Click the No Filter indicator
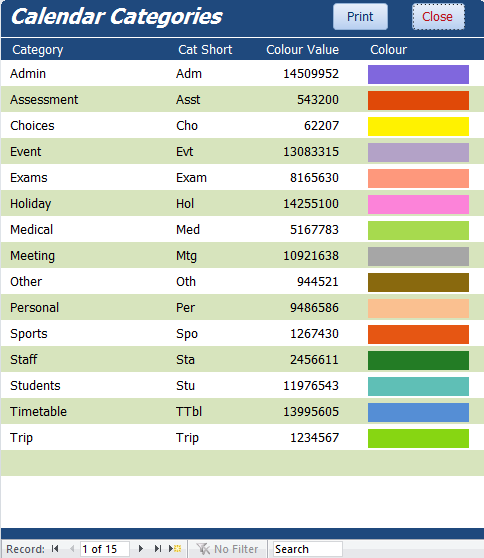The image size is (484, 558). pos(227,549)
